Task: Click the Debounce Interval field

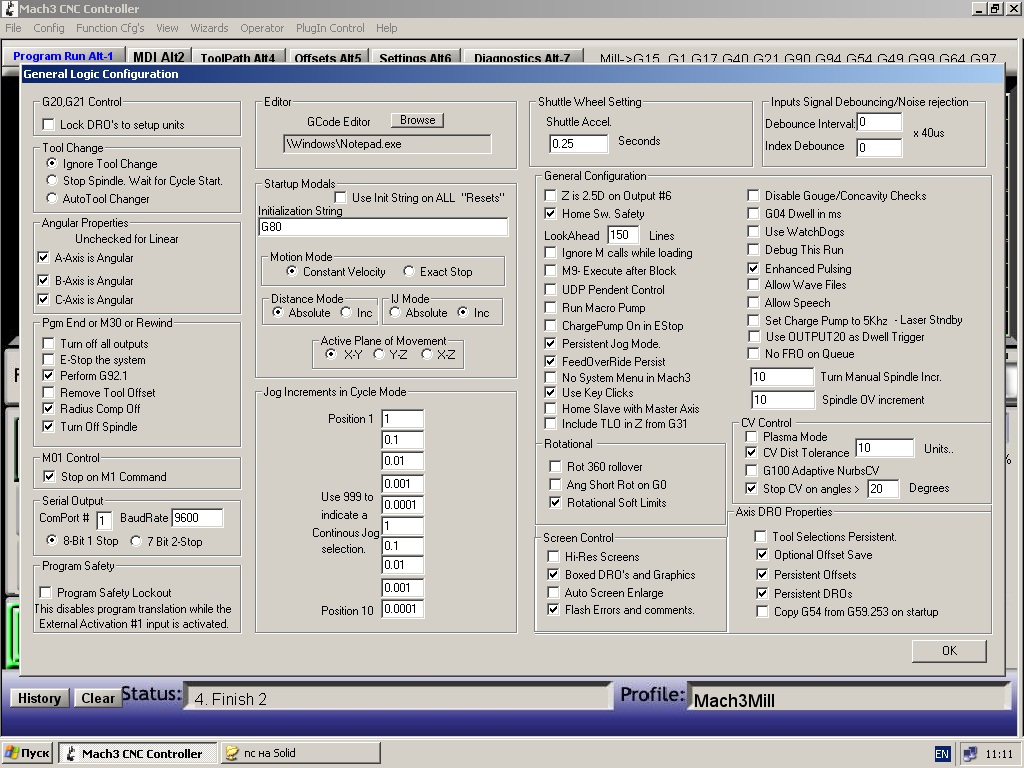Action: [x=879, y=122]
